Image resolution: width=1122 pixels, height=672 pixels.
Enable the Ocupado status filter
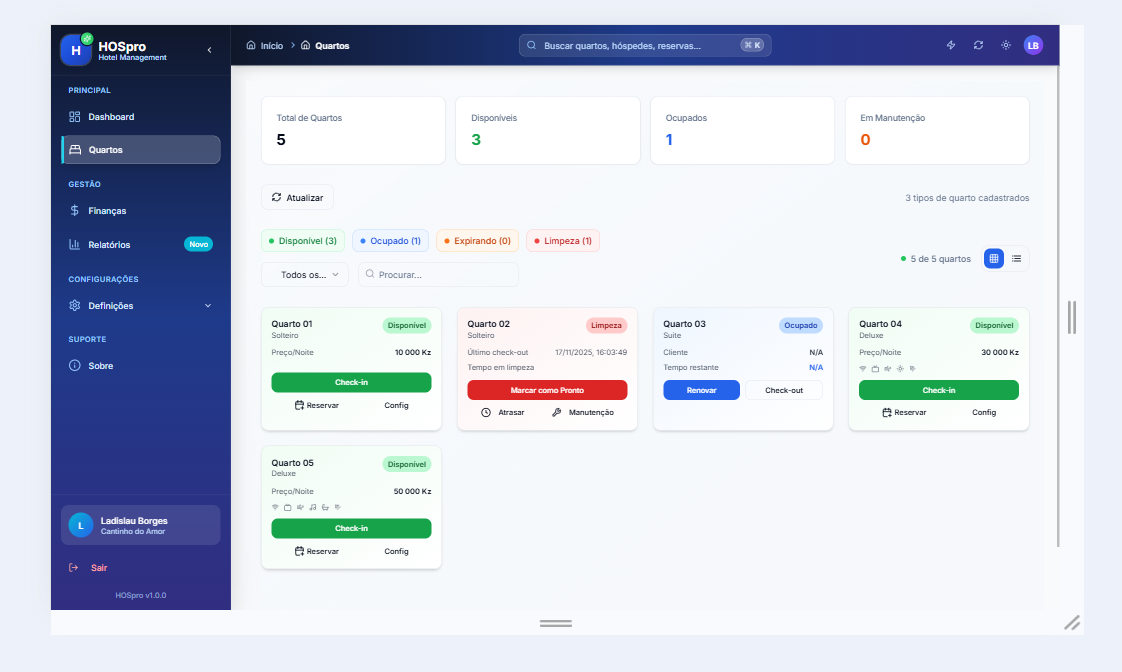[x=390, y=240]
